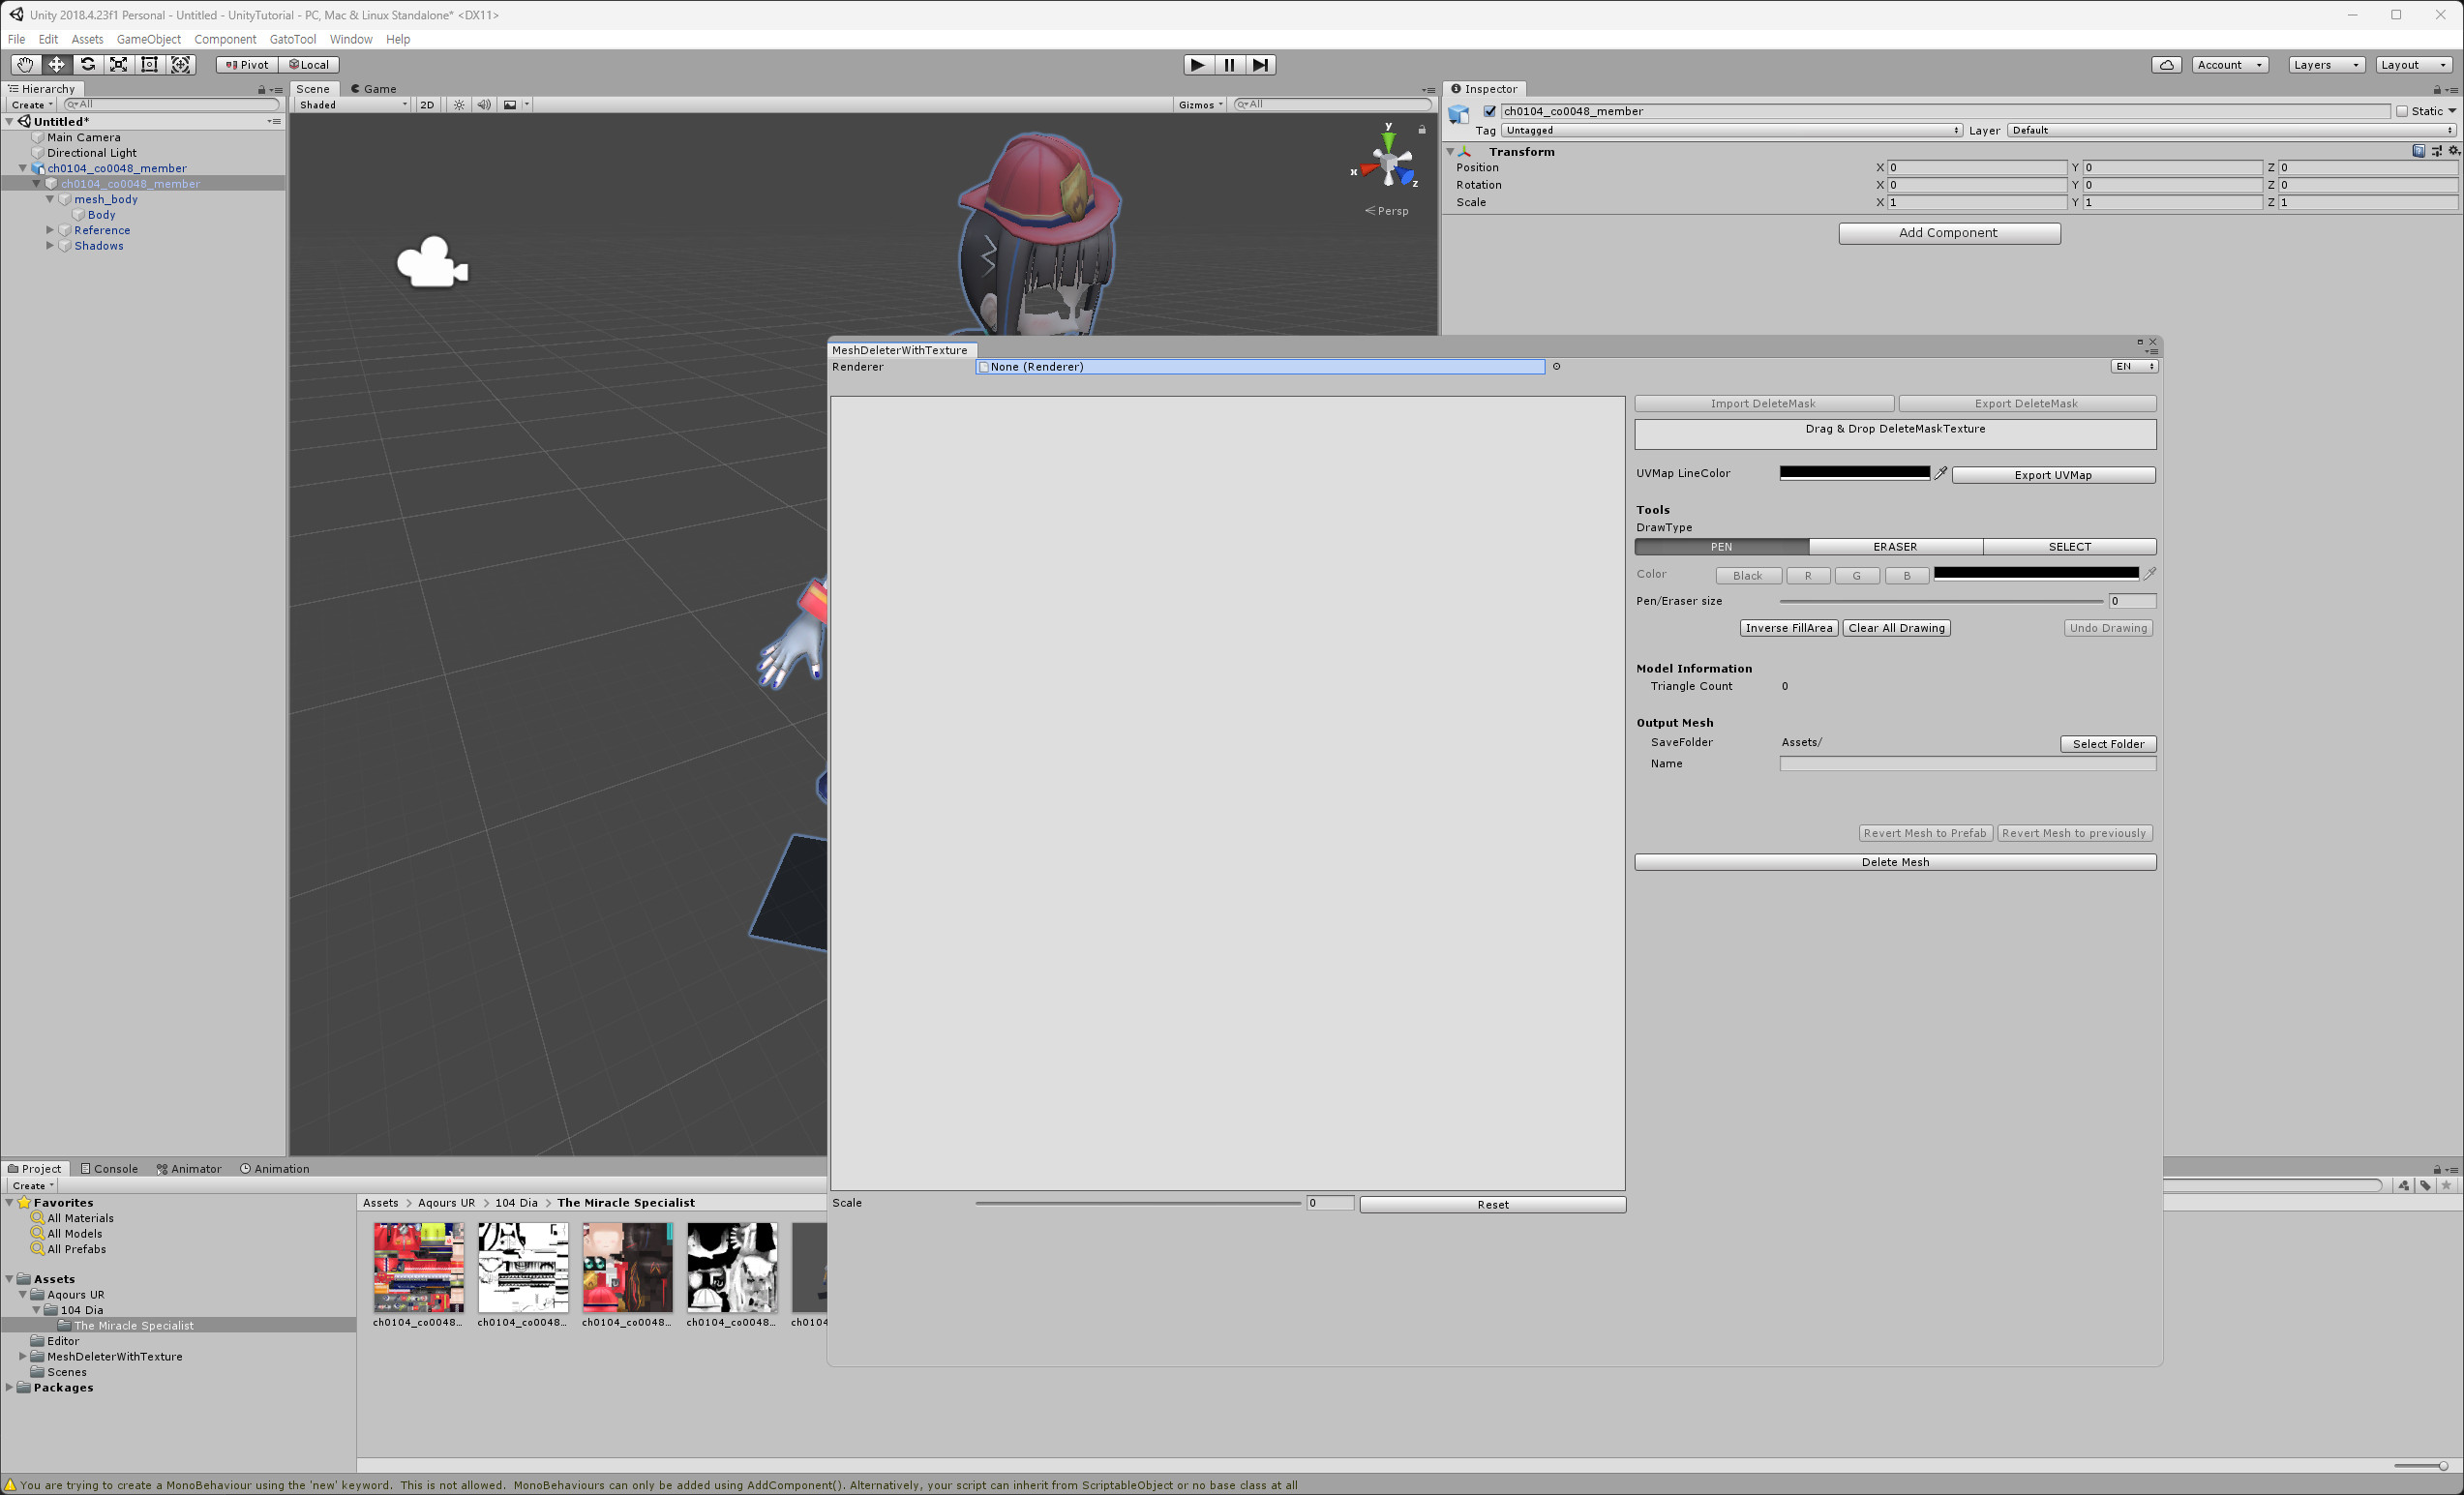Viewport: 2464px width, 1495px height.
Task: Open the Transform component settings gear
Action: point(2452,151)
